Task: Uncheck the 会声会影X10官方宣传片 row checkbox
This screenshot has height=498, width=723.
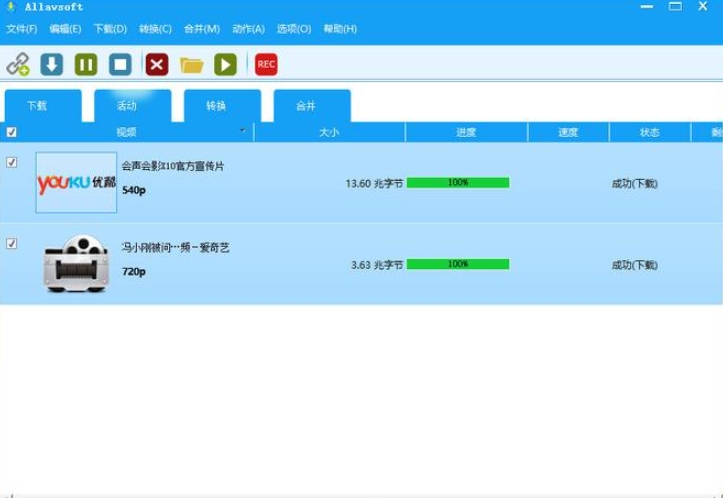Action: (12, 162)
